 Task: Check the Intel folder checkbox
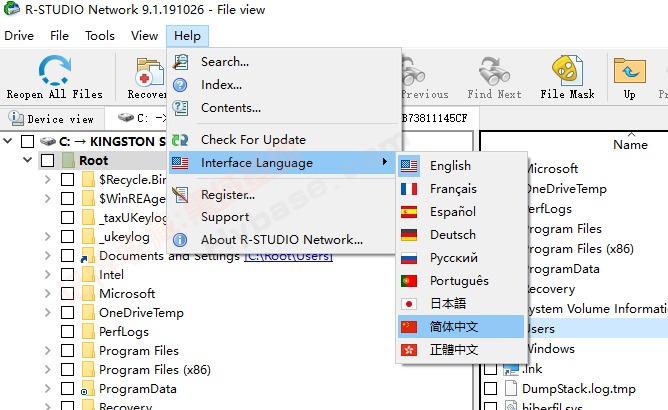pos(67,274)
